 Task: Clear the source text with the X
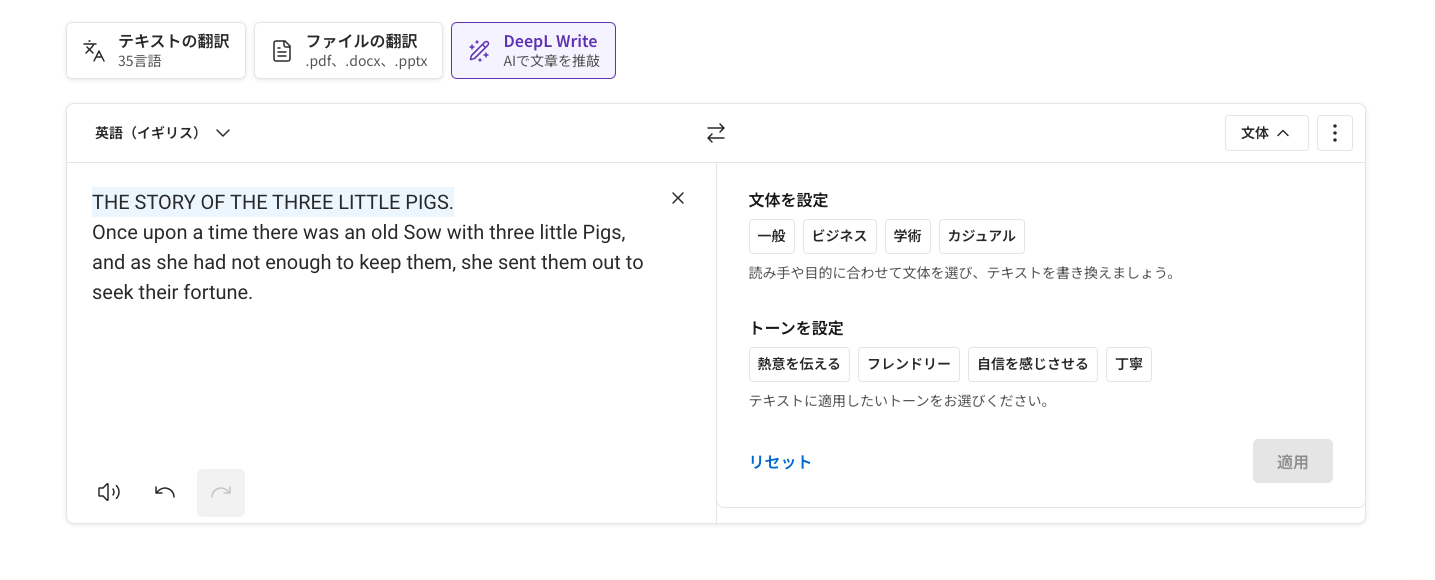pyautogui.click(x=678, y=198)
